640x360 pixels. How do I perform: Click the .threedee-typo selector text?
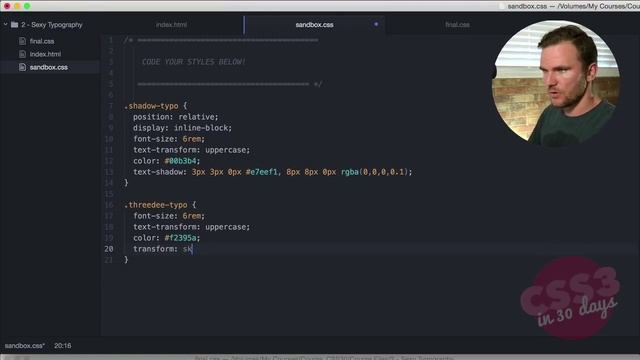tap(156, 205)
